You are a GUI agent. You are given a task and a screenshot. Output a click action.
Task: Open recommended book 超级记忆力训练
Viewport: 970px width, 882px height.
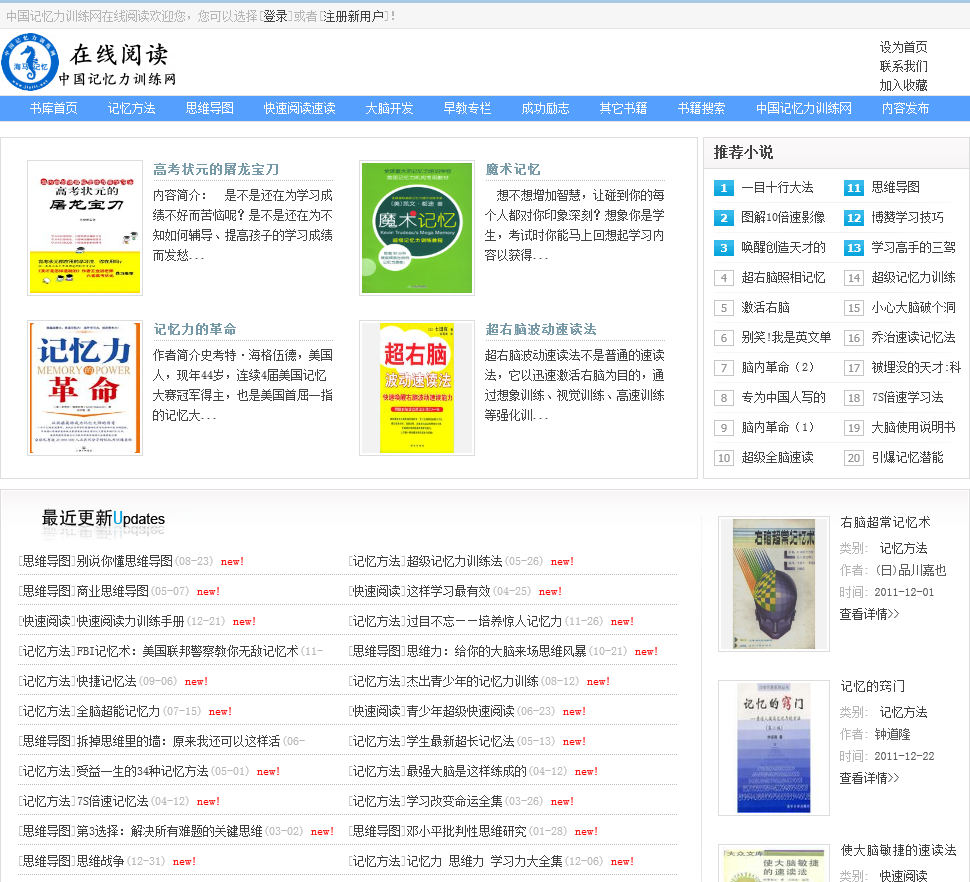point(913,277)
